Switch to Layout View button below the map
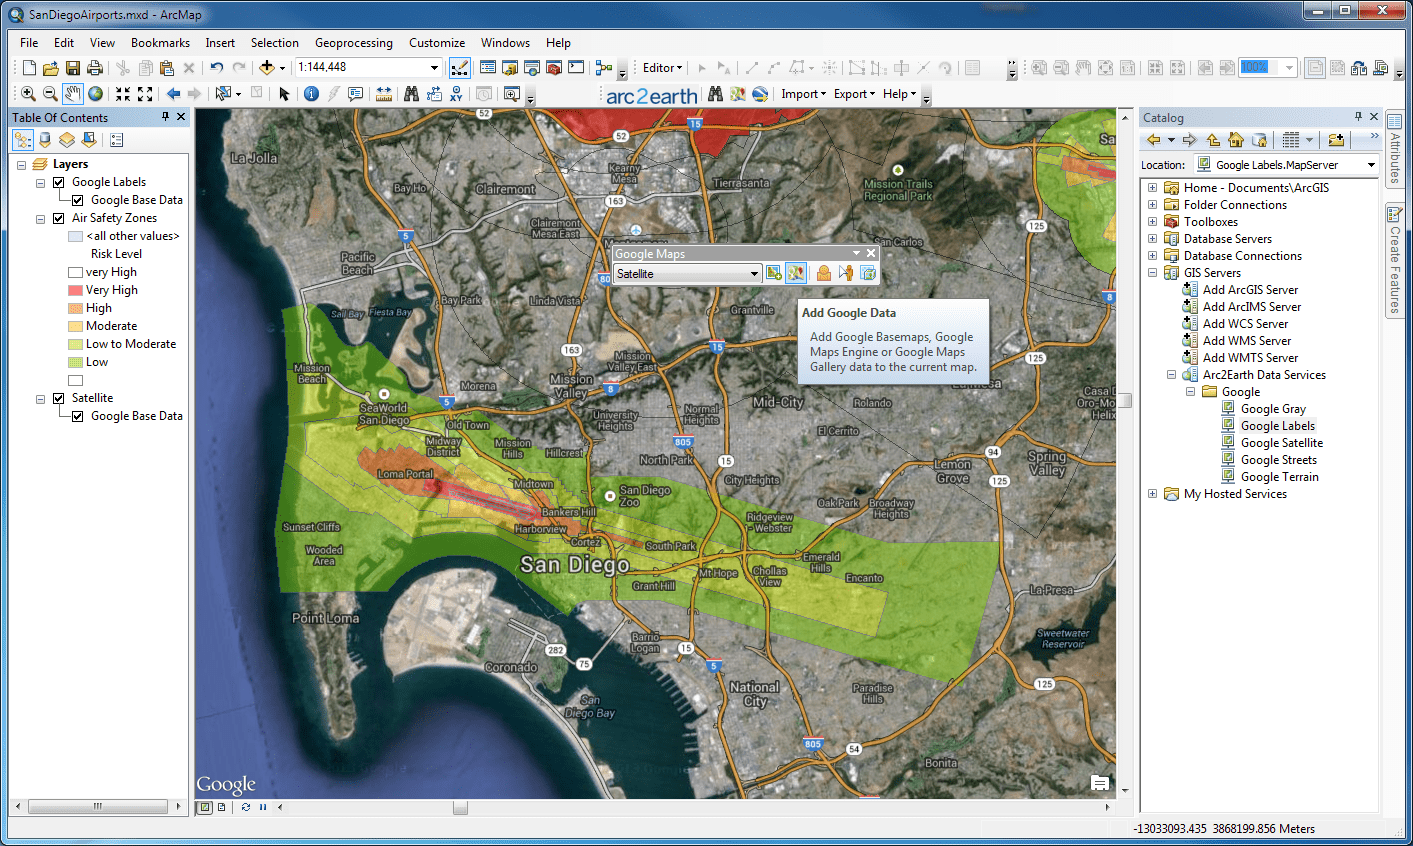Screen dimensions: 1413x846 click(x=222, y=807)
